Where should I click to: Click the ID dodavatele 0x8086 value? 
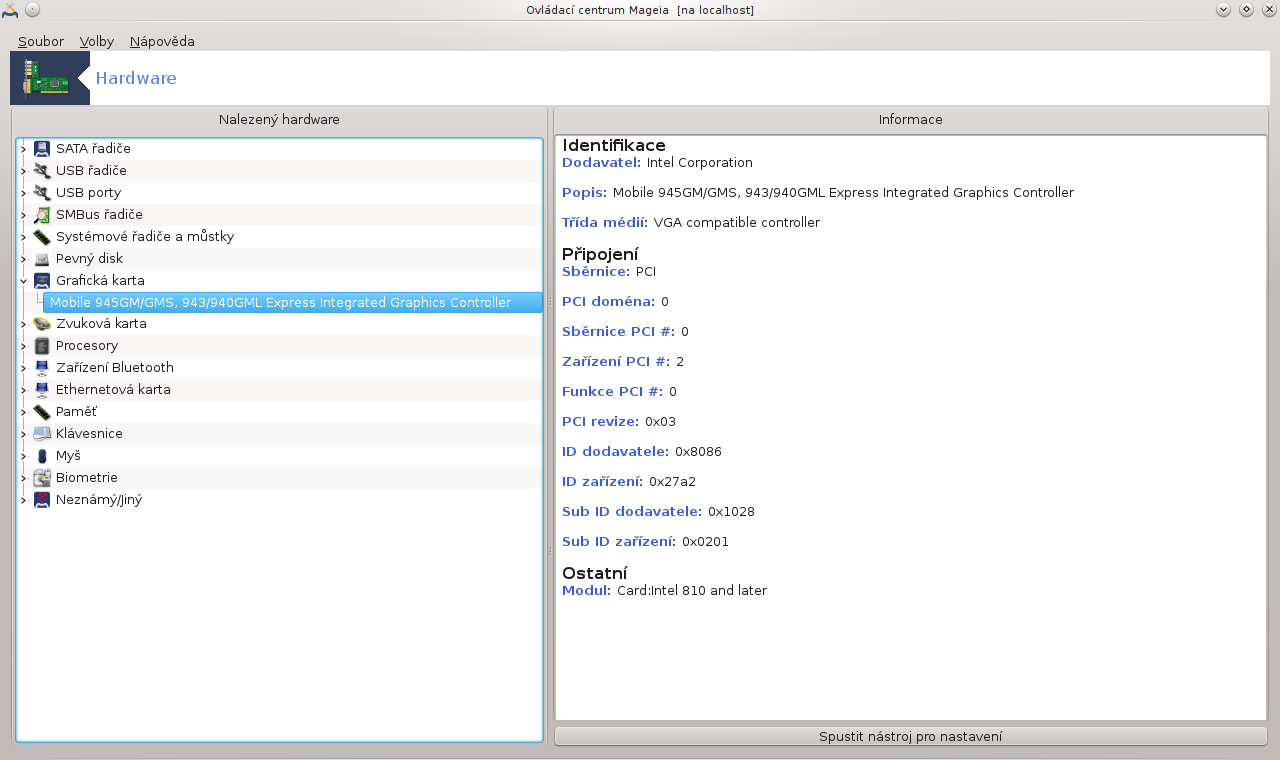coord(698,452)
